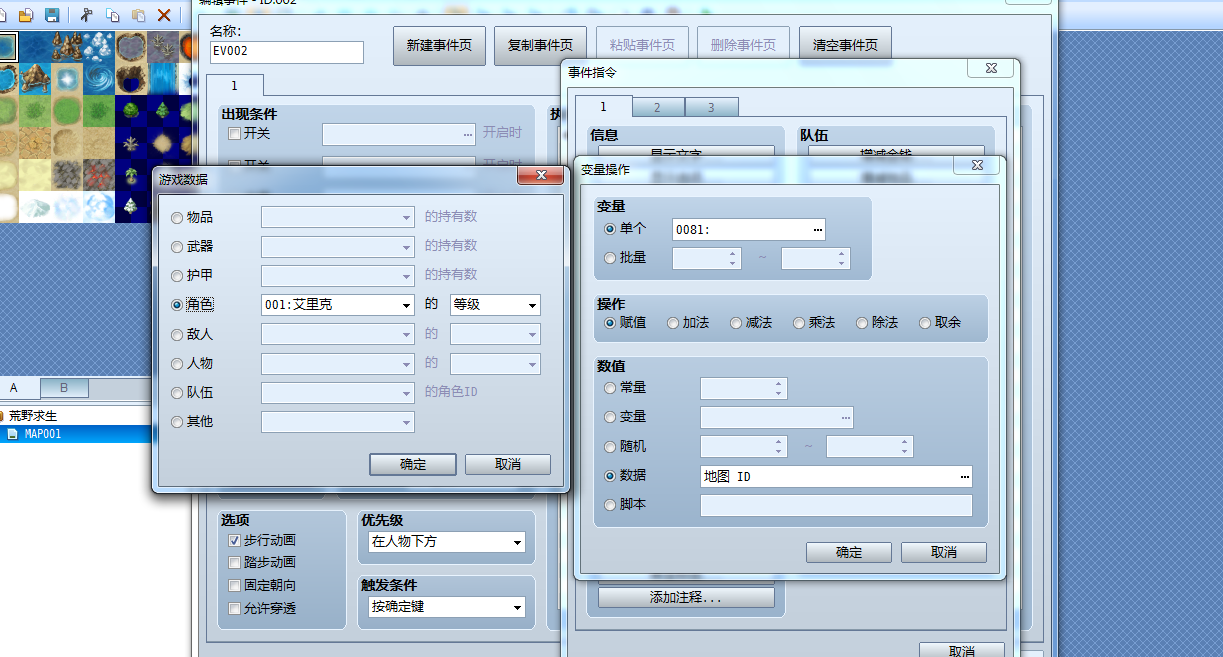Enable the 允许穿透 checkbox
Screen dimensions: 1223x657
pyautogui.click(x=235, y=608)
